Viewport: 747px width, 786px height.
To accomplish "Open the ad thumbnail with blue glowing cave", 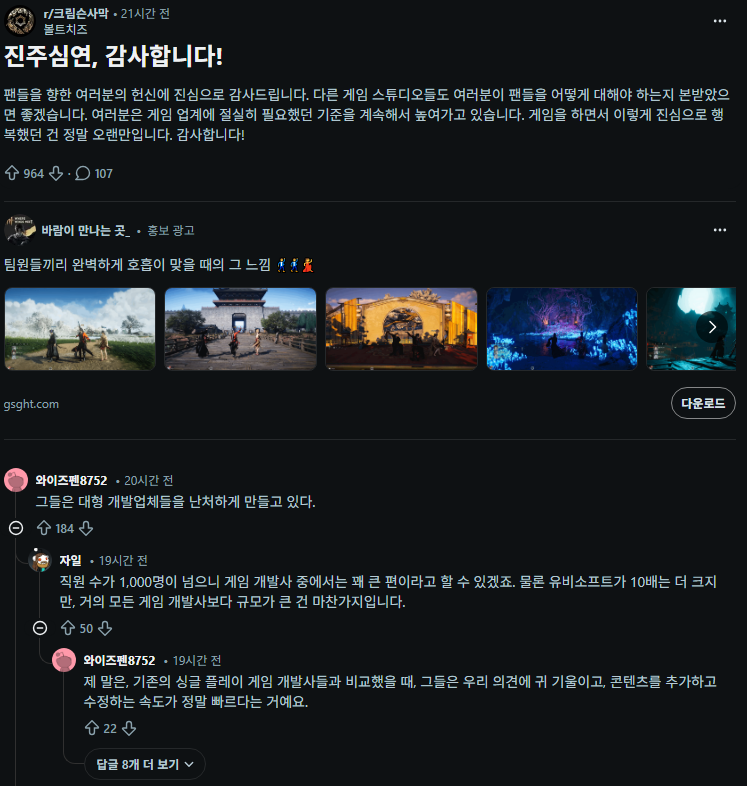I will point(562,329).
